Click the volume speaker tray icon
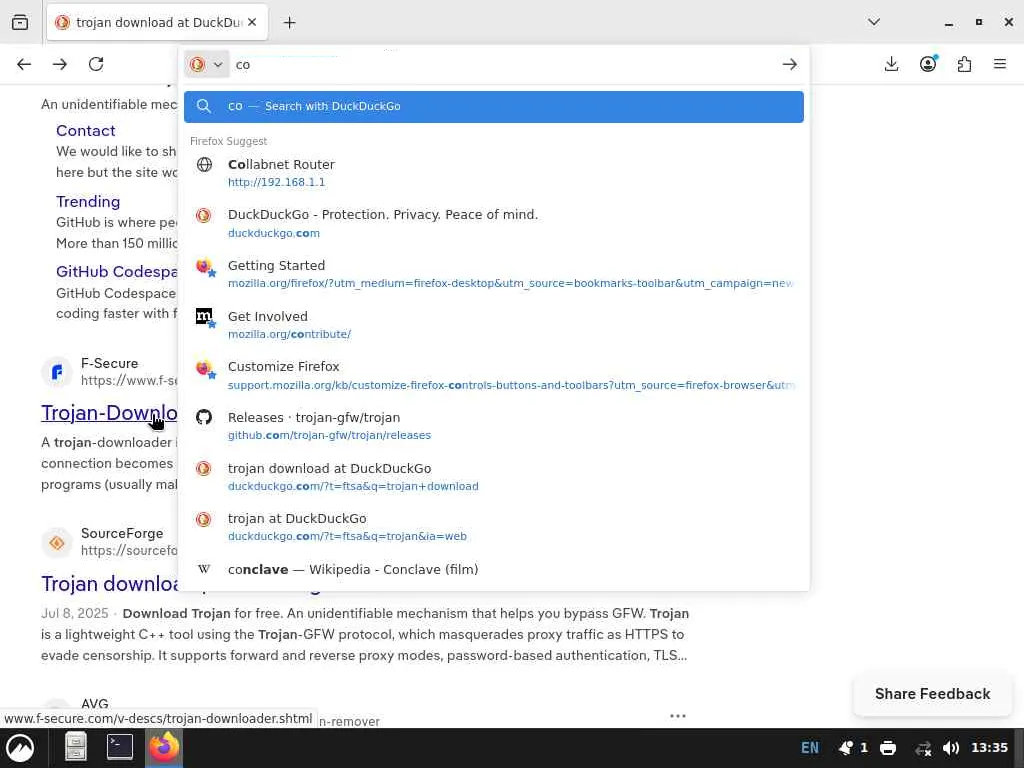 tap(952, 748)
